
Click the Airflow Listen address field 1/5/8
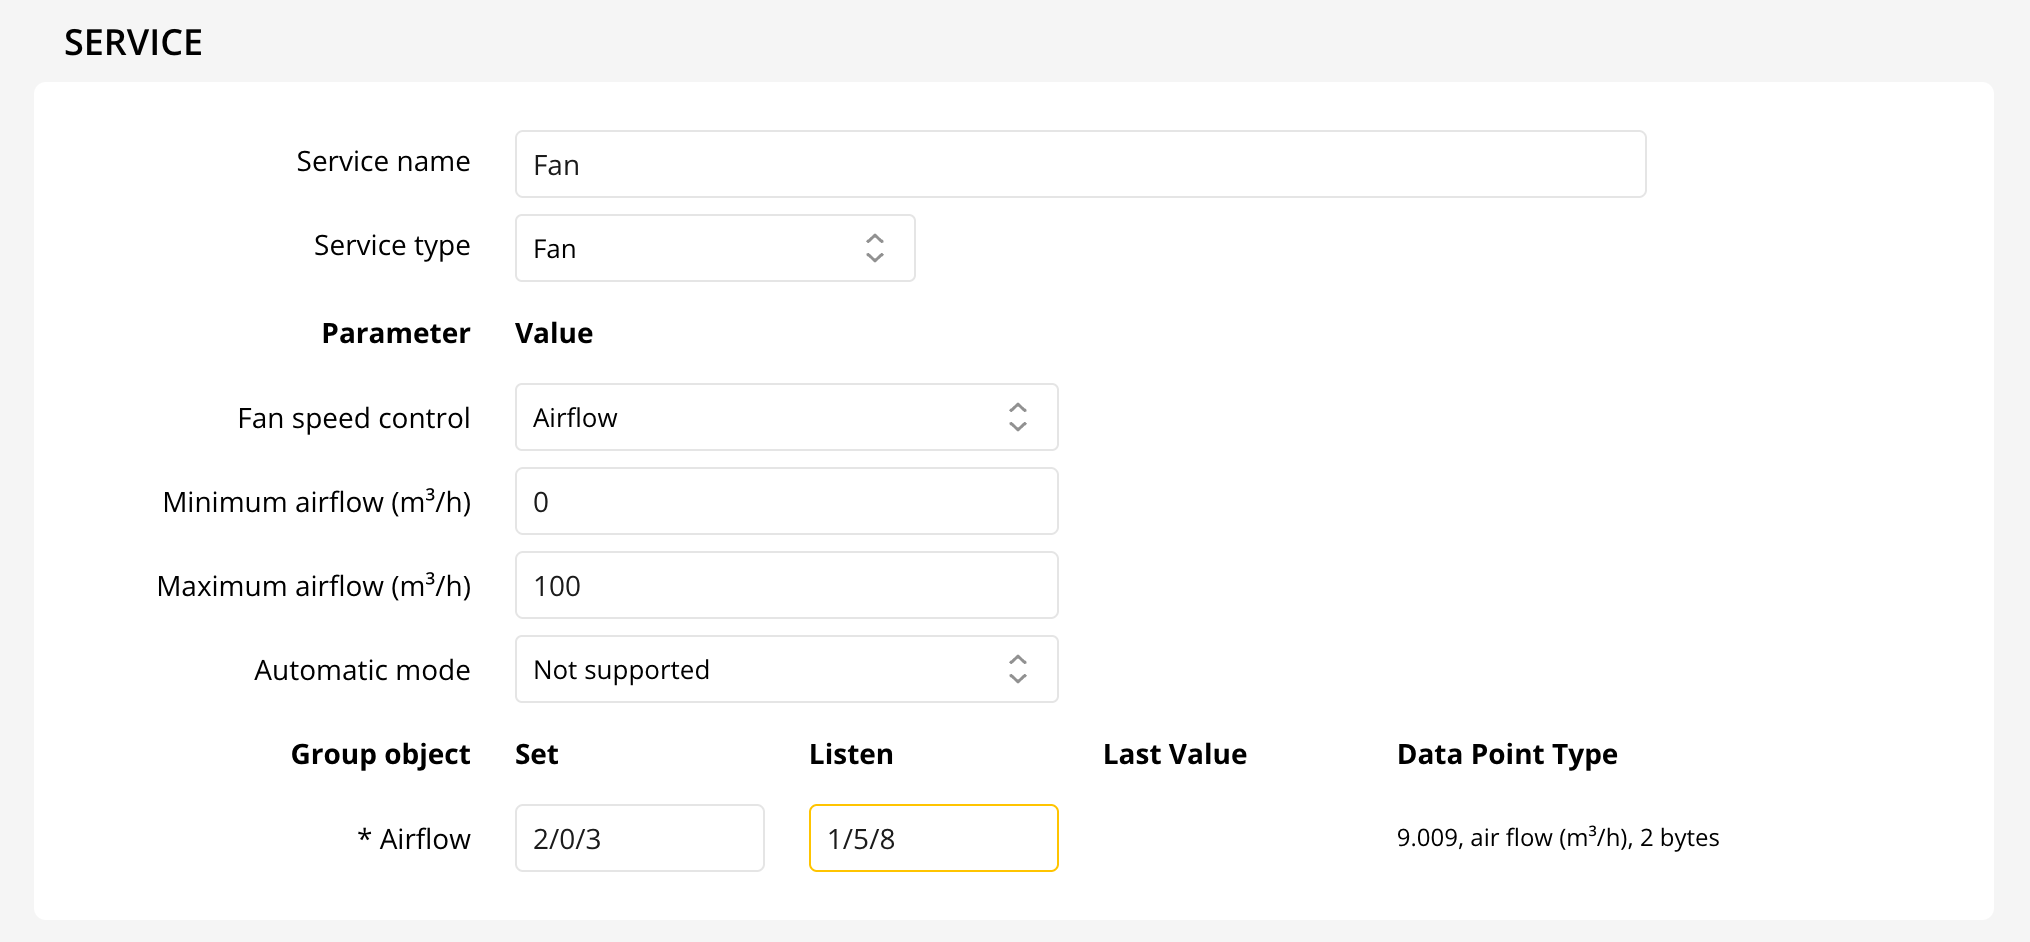click(933, 838)
